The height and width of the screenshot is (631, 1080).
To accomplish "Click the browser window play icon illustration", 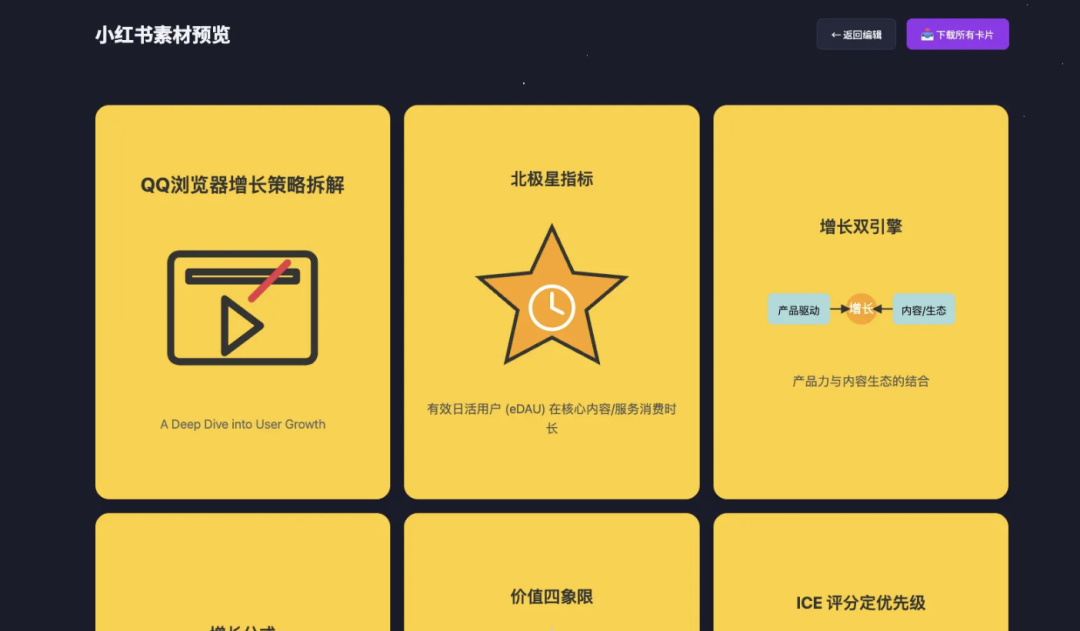I will [x=242, y=307].
